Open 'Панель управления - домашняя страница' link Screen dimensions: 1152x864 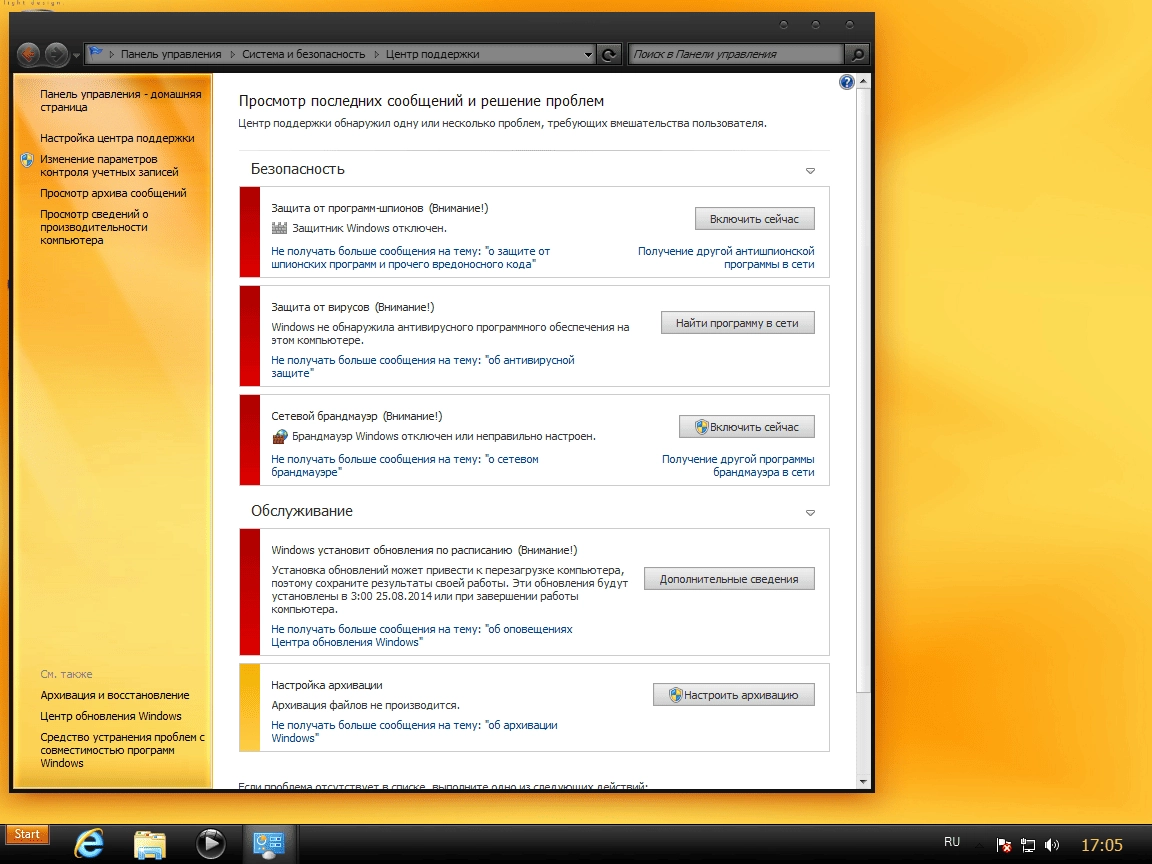coord(120,101)
